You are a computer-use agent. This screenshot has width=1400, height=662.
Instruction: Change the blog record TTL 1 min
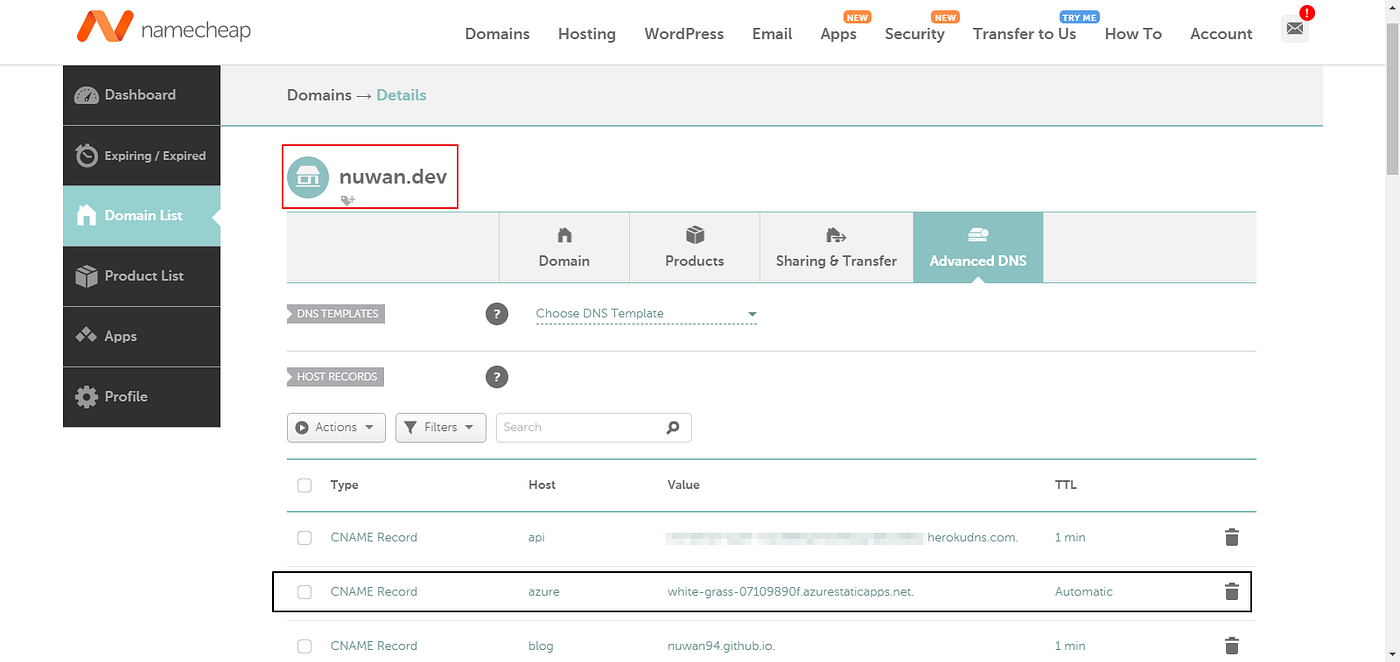[1070, 645]
